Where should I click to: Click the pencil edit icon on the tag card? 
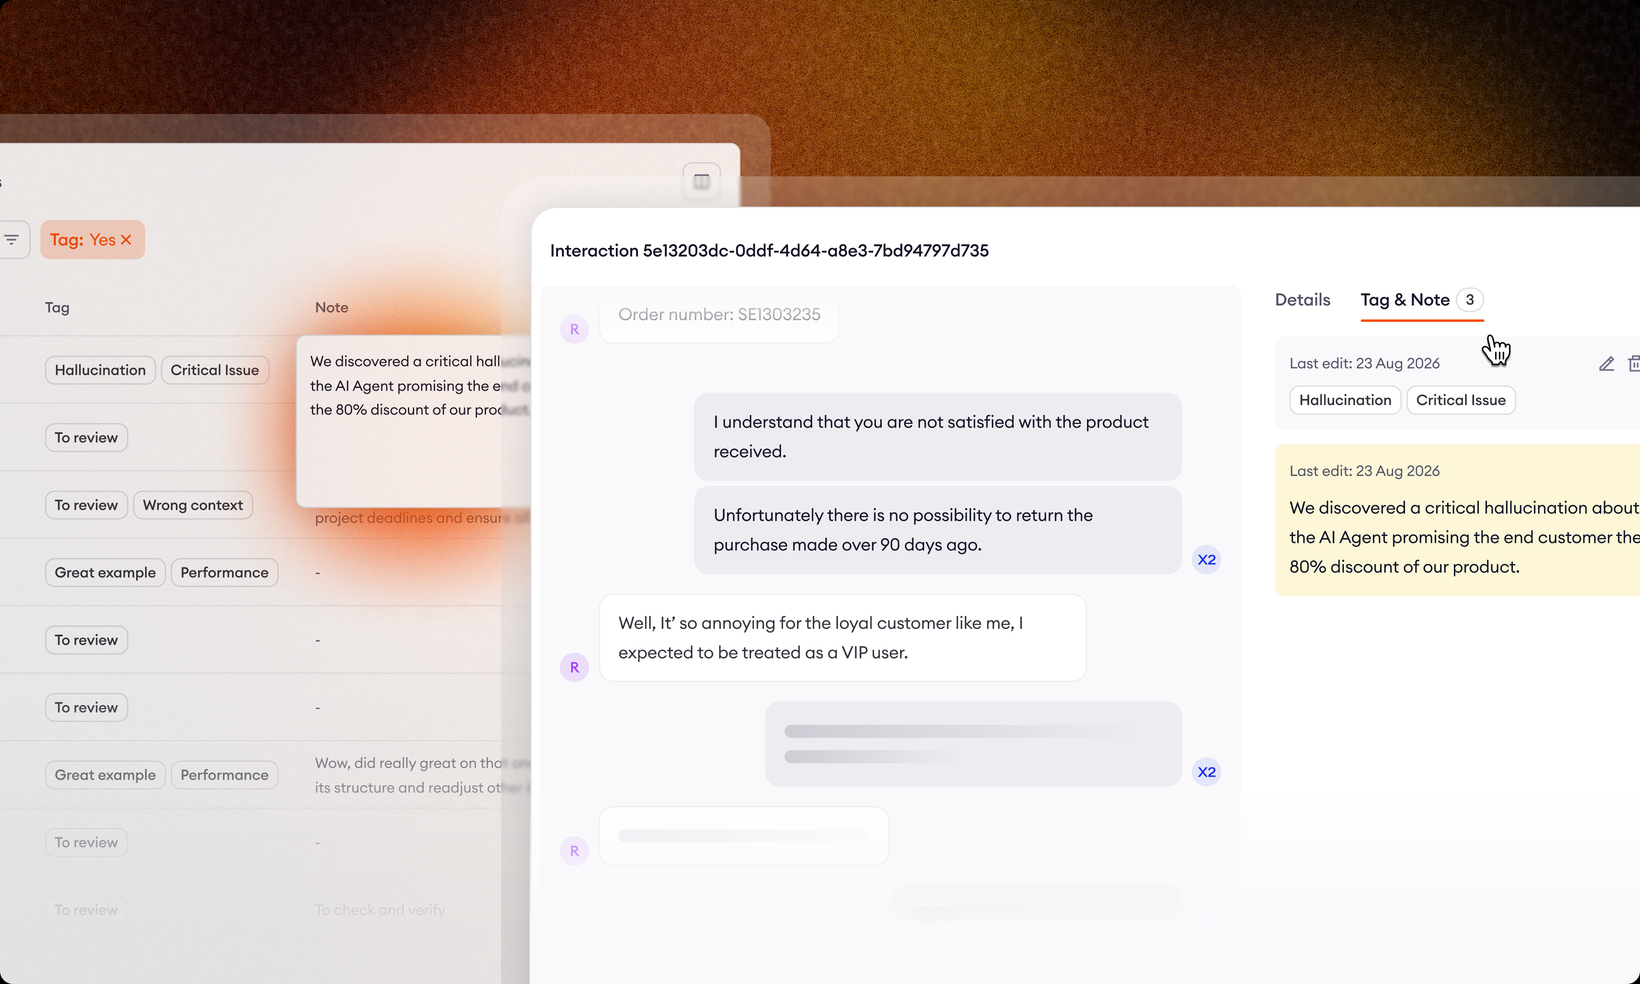point(1606,364)
